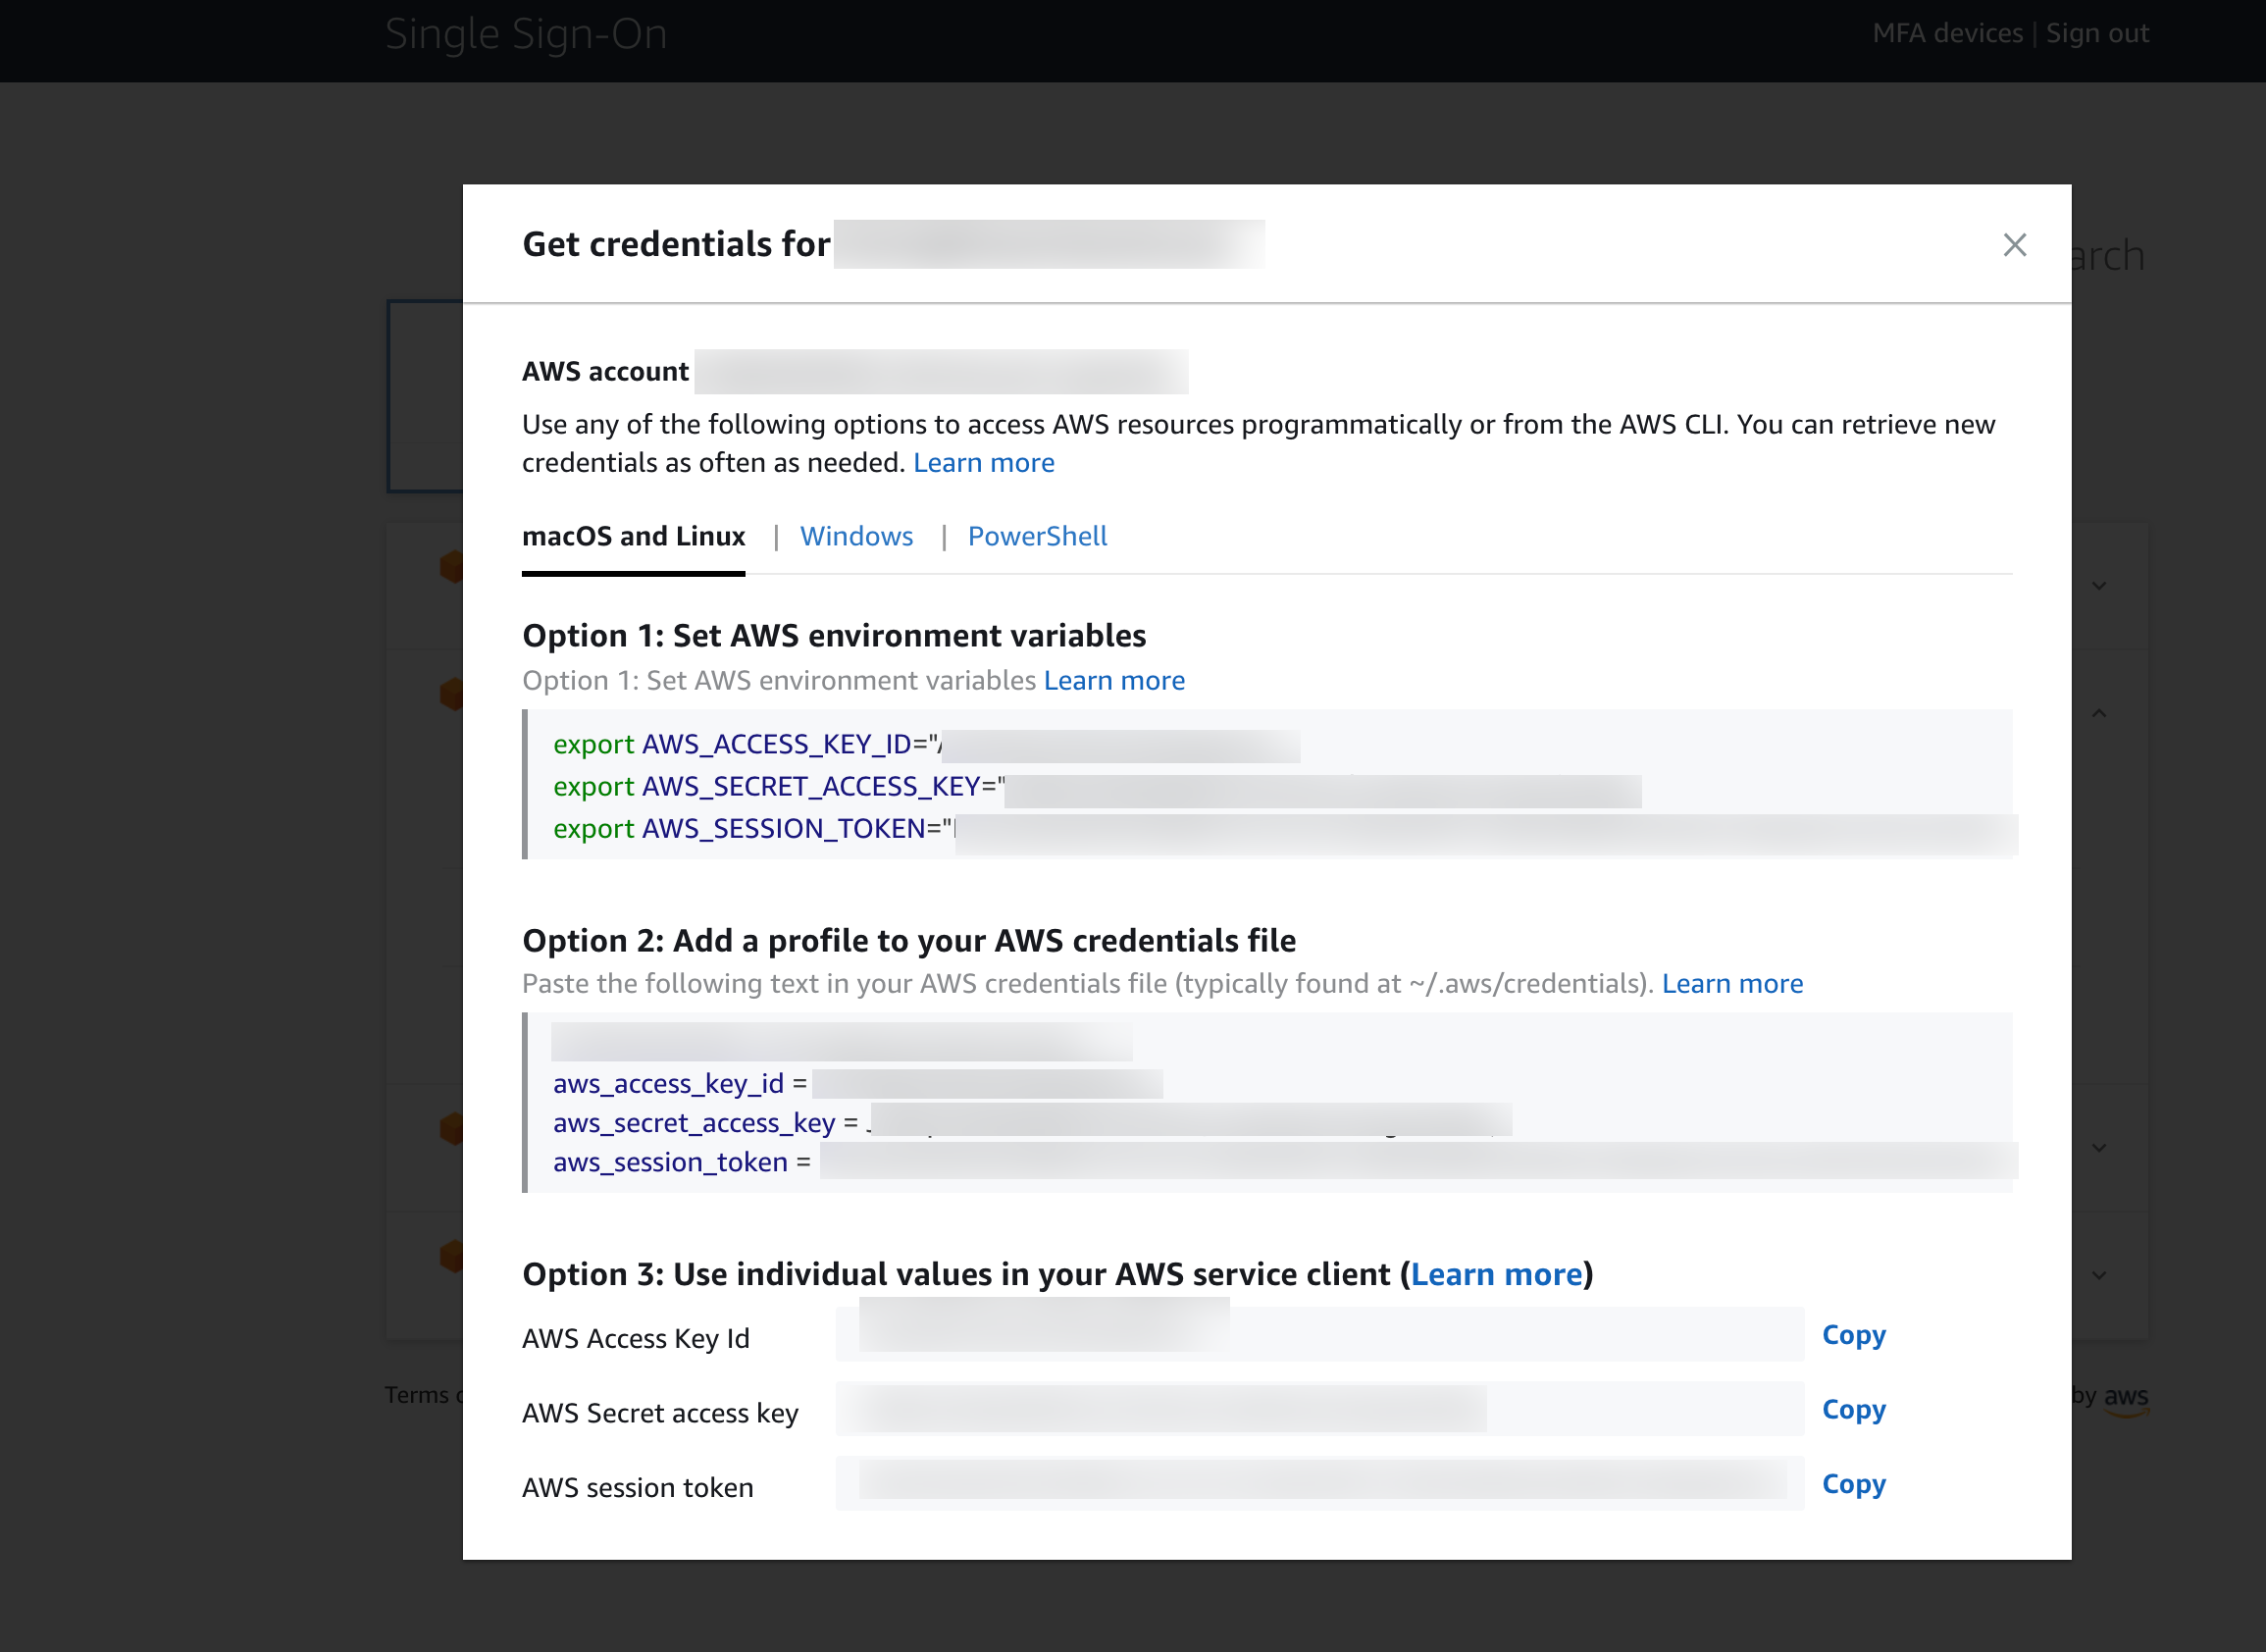The width and height of the screenshot is (2266, 1652).
Task: Click the AWS cube icon in the fourth account row
Action: pos(452,1129)
